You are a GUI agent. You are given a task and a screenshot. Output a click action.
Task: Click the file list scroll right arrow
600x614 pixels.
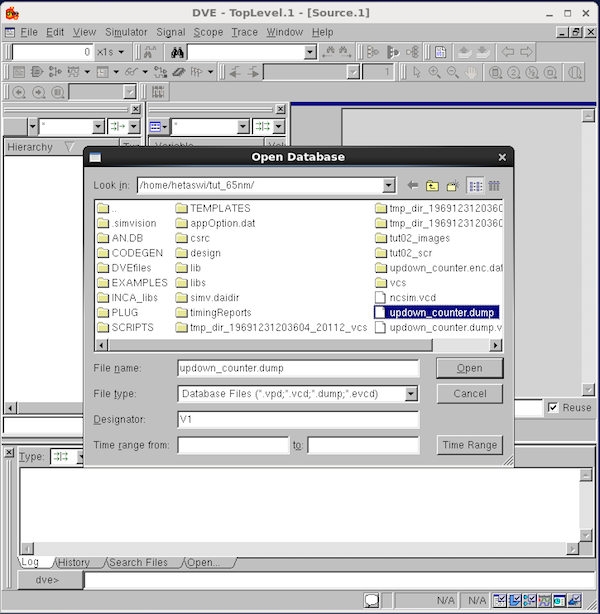pos(495,345)
